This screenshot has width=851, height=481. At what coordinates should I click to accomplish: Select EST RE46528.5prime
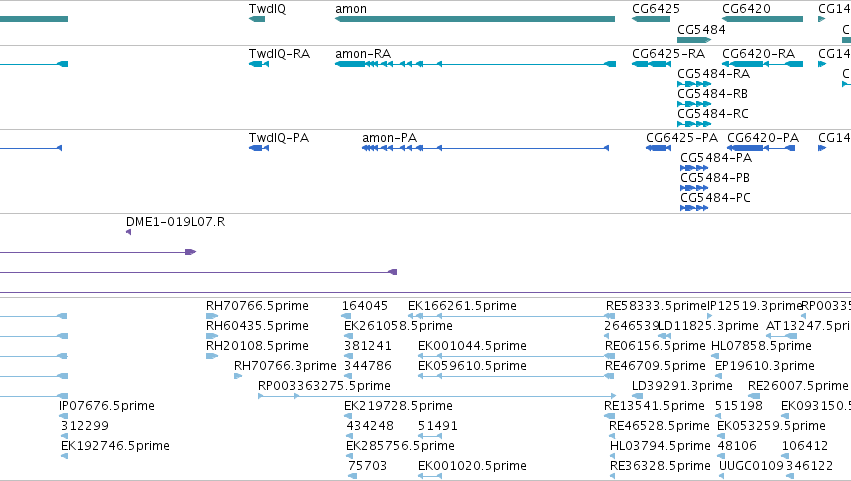(x=659, y=426)
